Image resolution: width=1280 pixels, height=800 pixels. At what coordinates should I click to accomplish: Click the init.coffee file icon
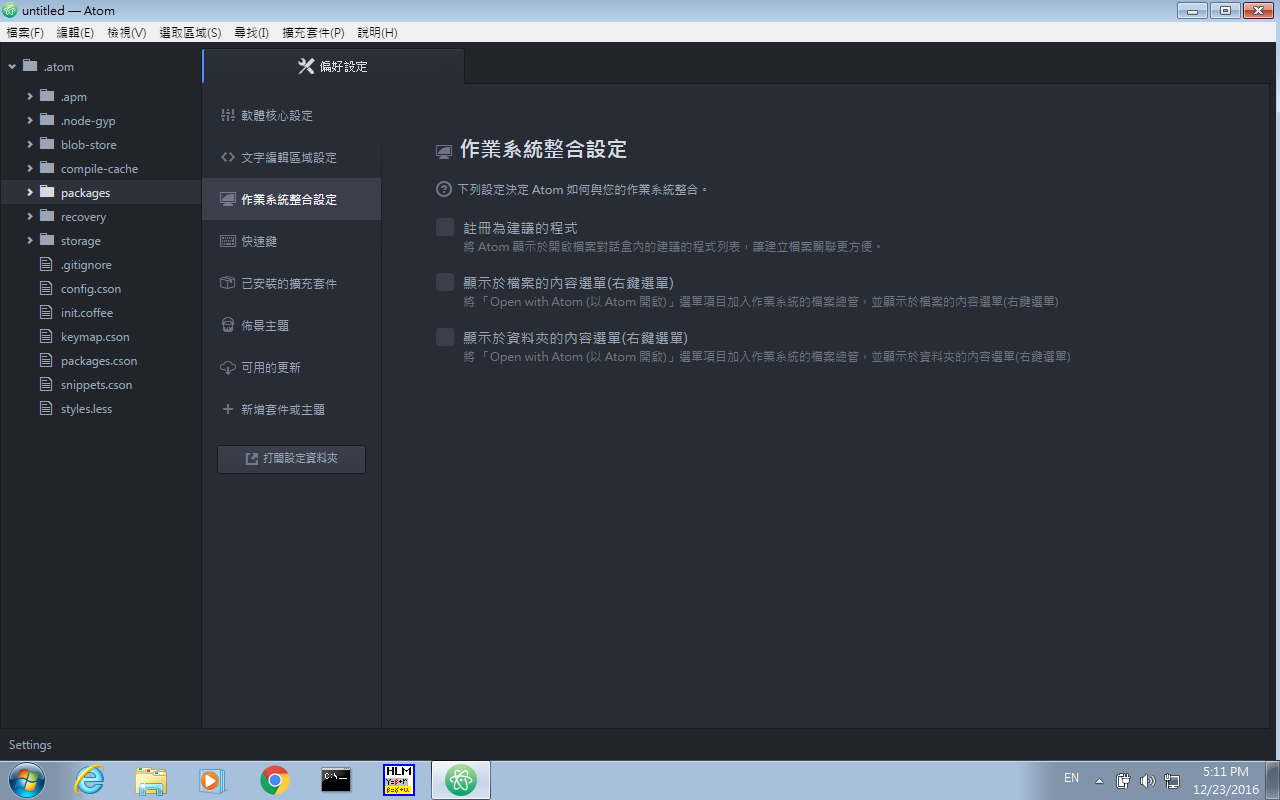[x=45, y=312]
